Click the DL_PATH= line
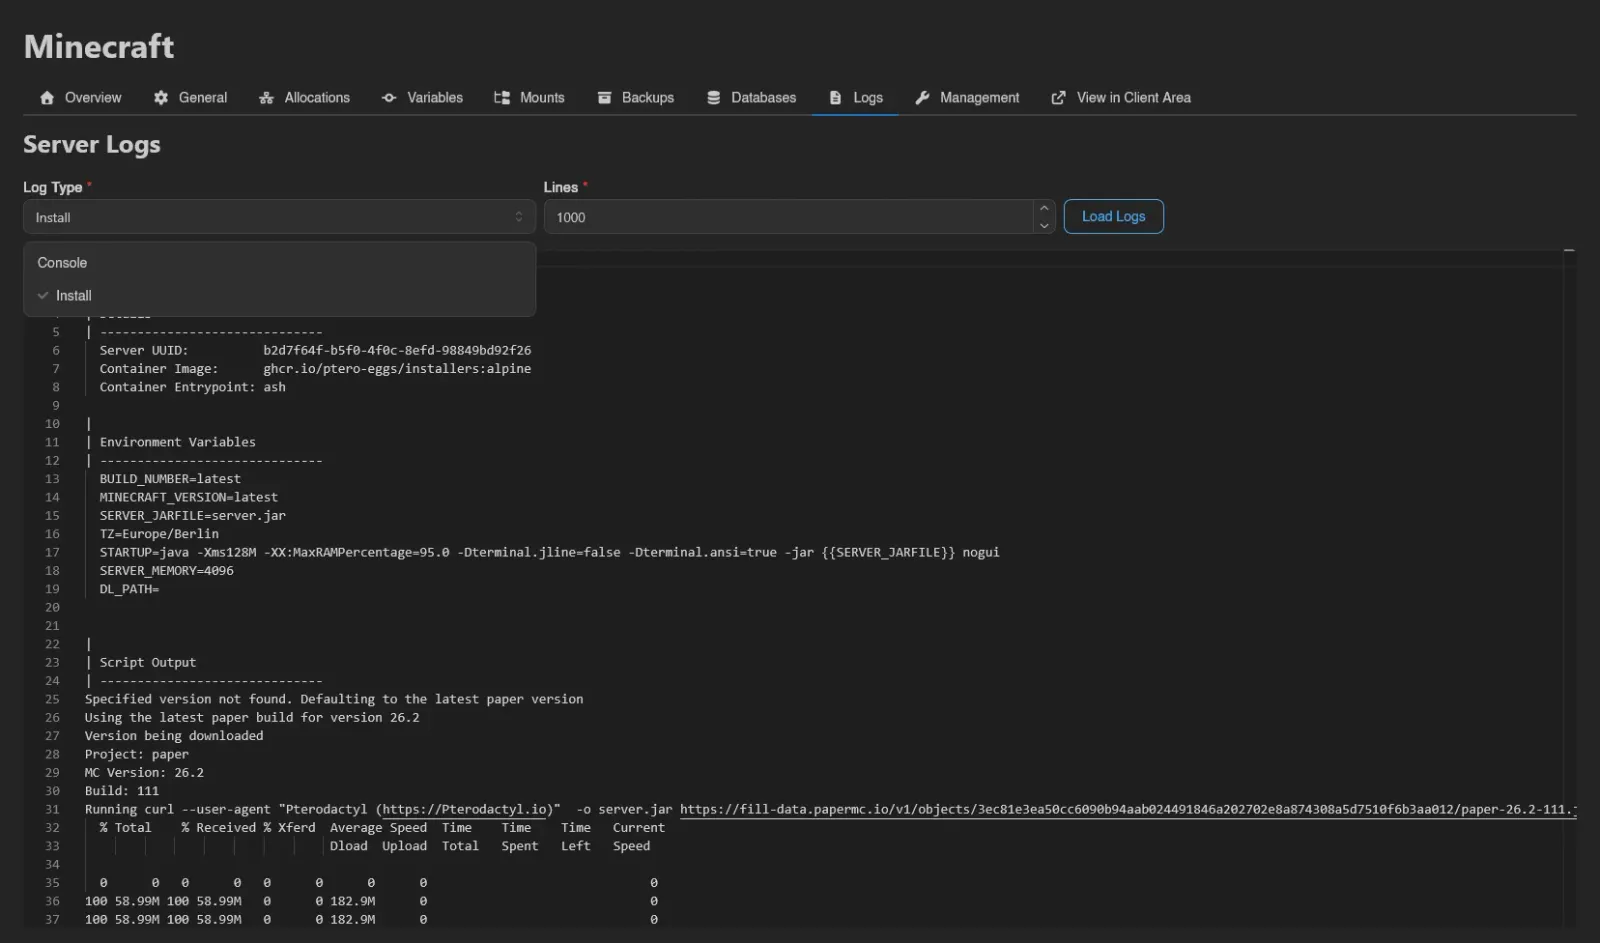Viewport: 1600px width, 943px height. [x=129, y=589]
